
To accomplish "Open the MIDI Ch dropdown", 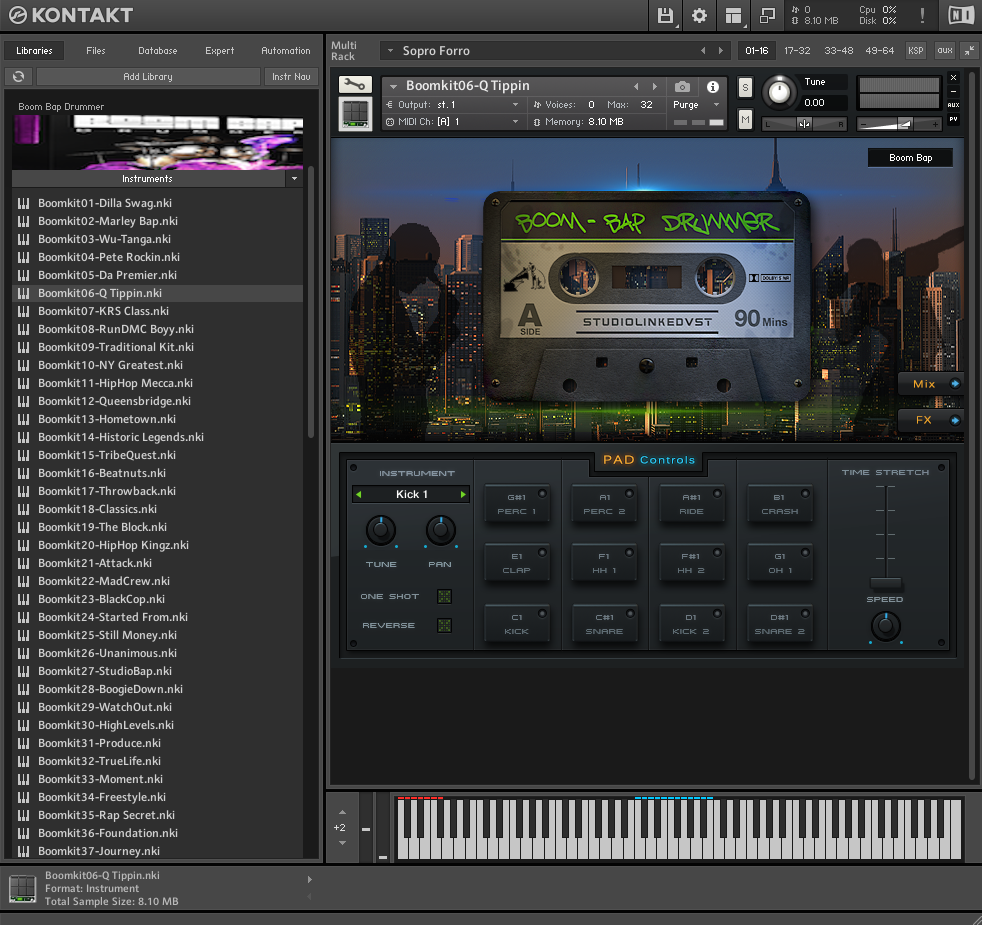I will tap(515, 121).
